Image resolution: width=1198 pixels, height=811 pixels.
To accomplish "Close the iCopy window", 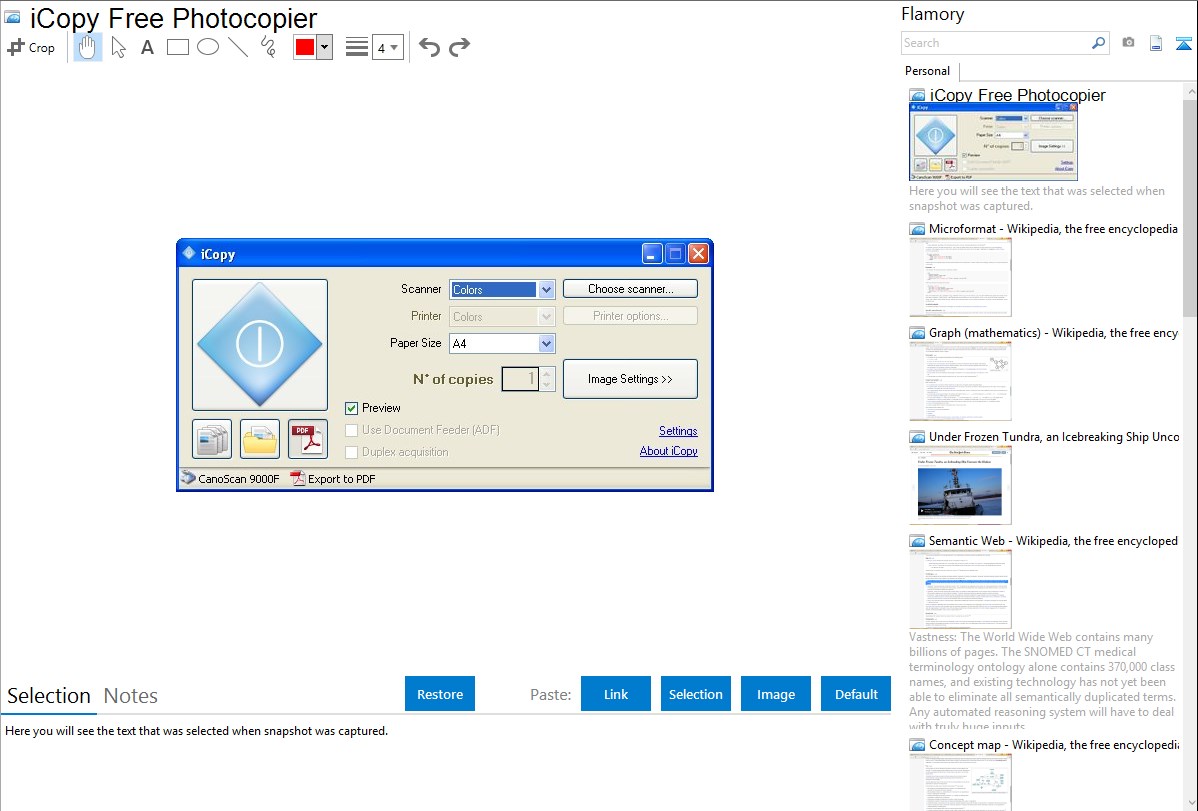I will [x=698, y=254].
